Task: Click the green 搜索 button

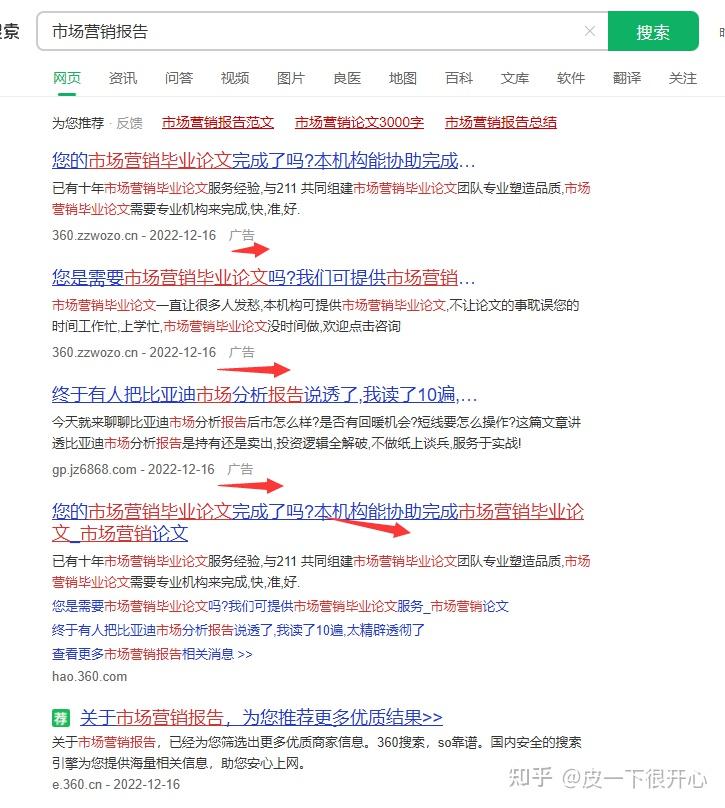Action: (x=653, y=31)
